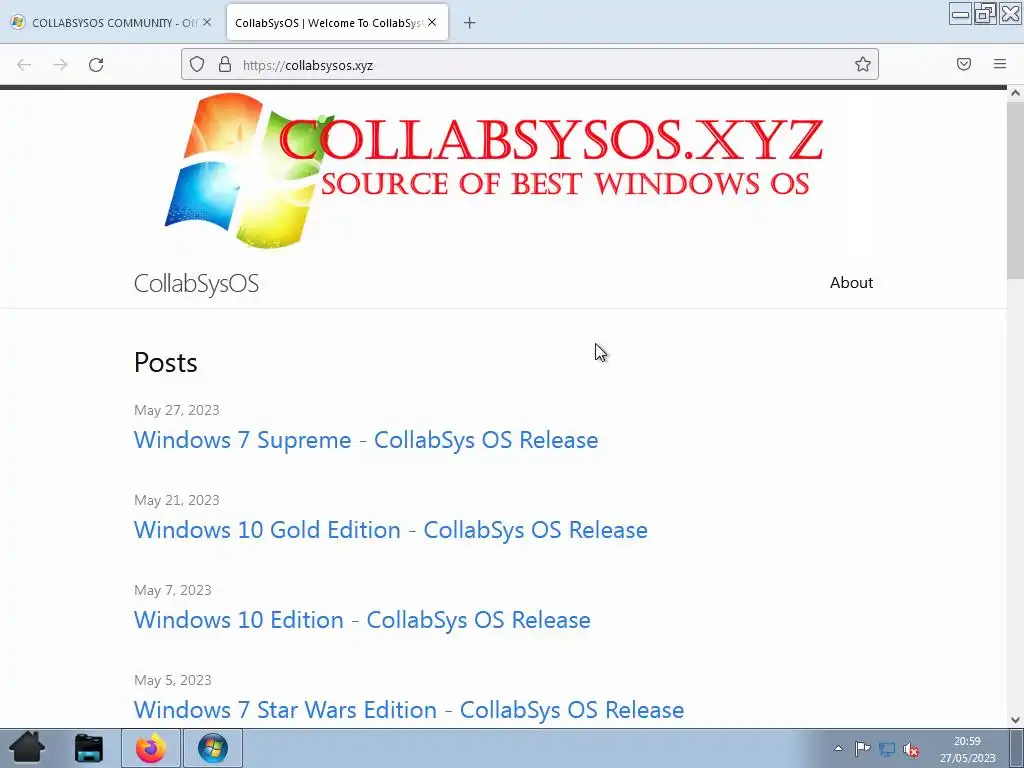Click the flag notification tray icon
Image resolution: width=1024 pixels, height=768 pixels.
(862, 748)
